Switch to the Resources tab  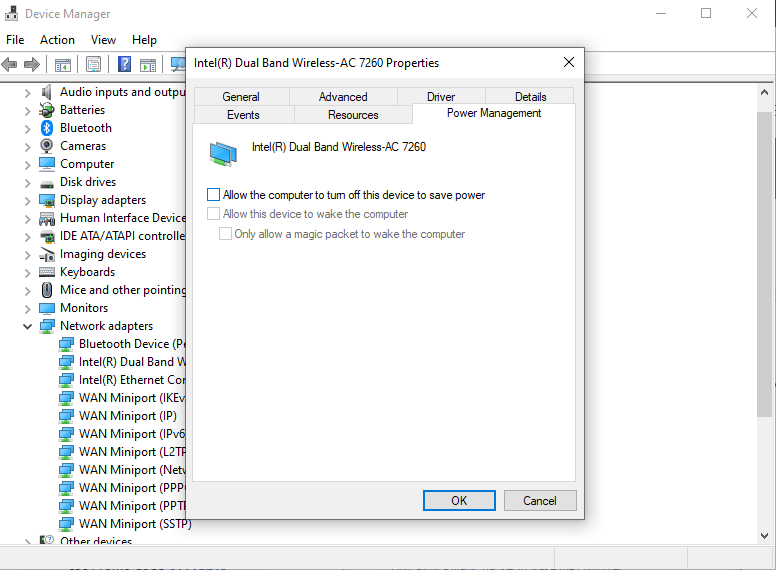click(353, 115)
